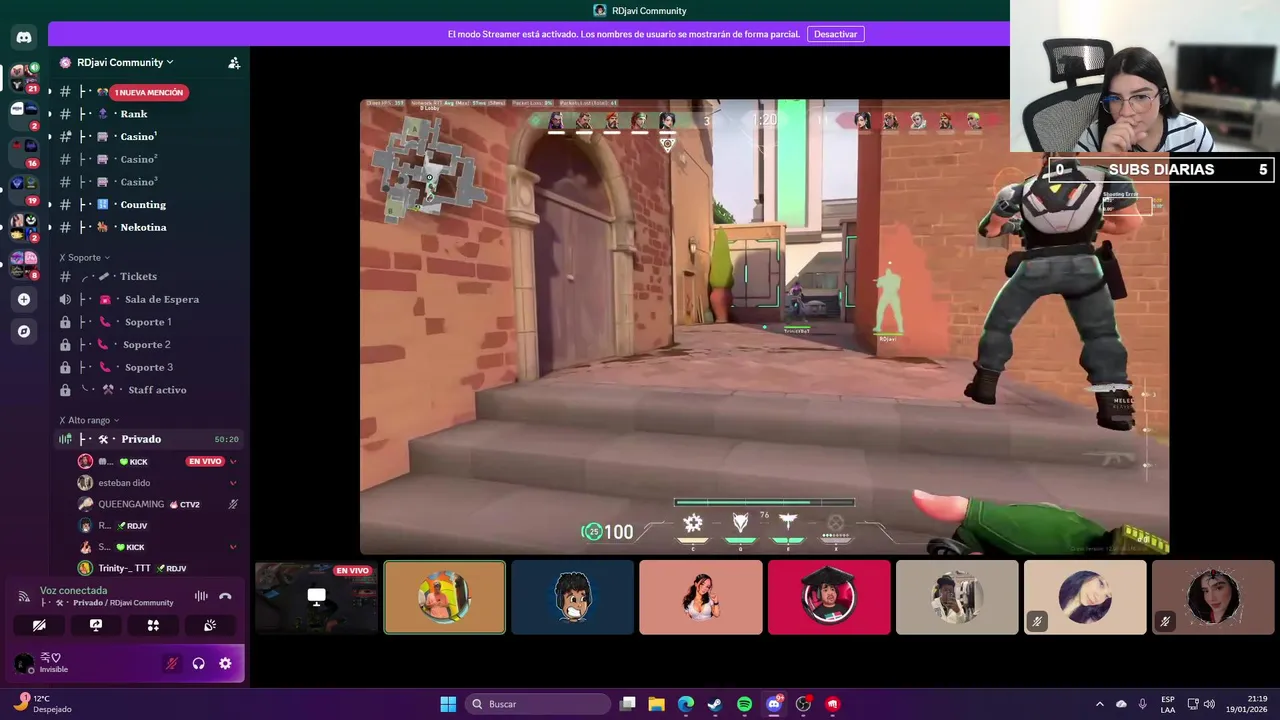The width and height of the screenshot is (1280, 720).
Task: Expand chevron beside EN VIVO user
Action: [x=233, y=461]
